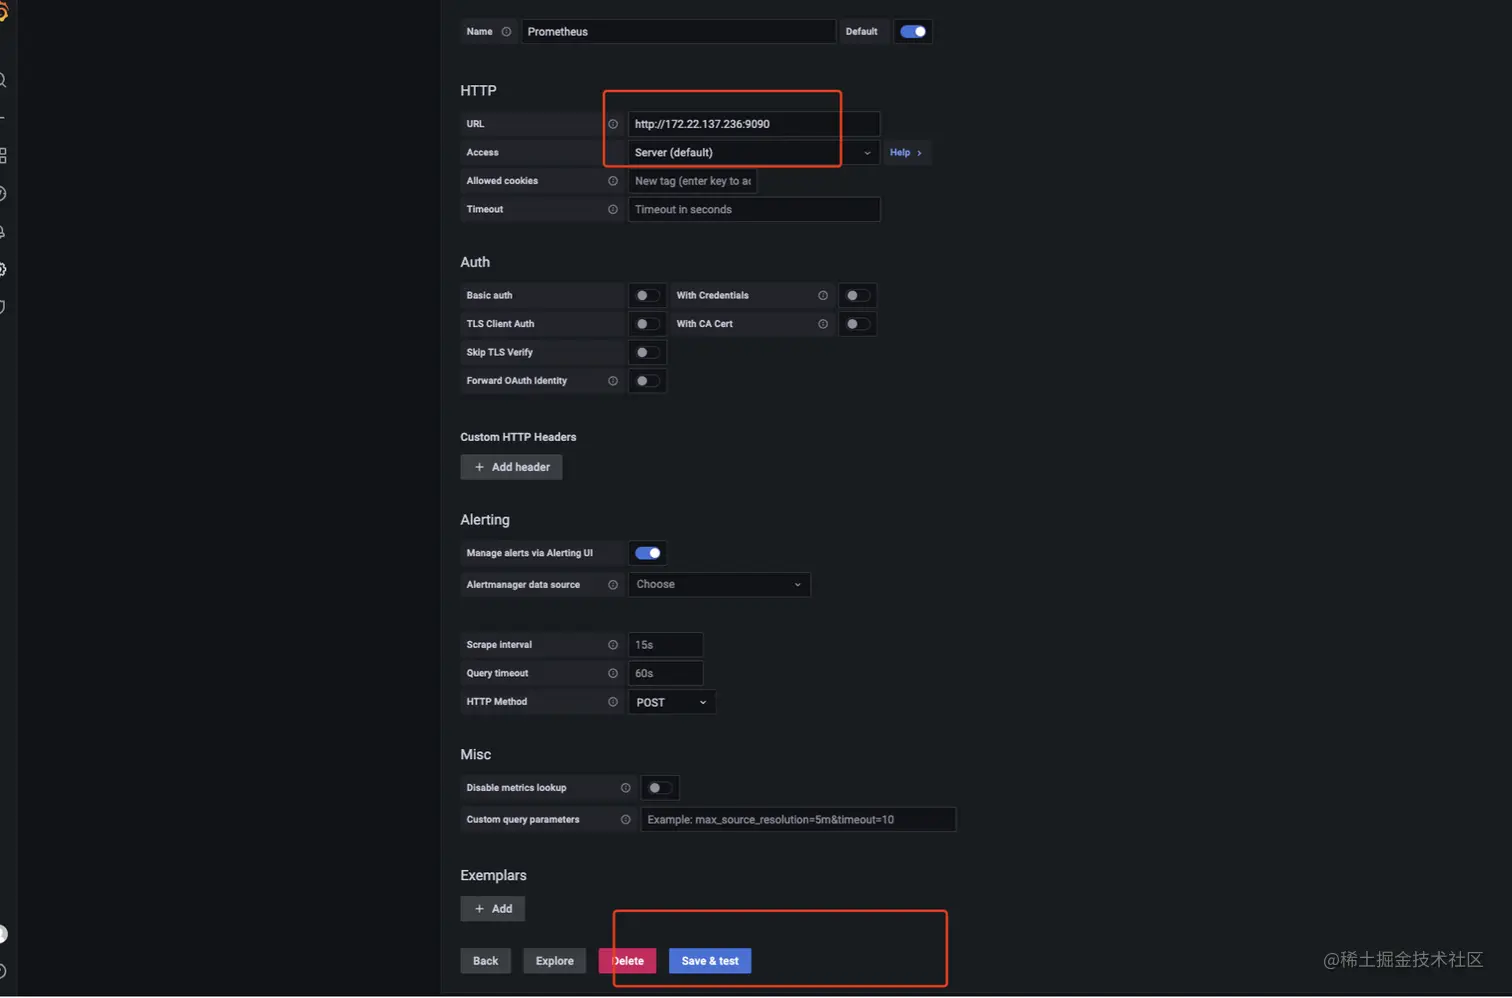The image size is (1512, 998).
Task: Open the Alertmanager data source Choose dropdown
Action: point(719,585)
